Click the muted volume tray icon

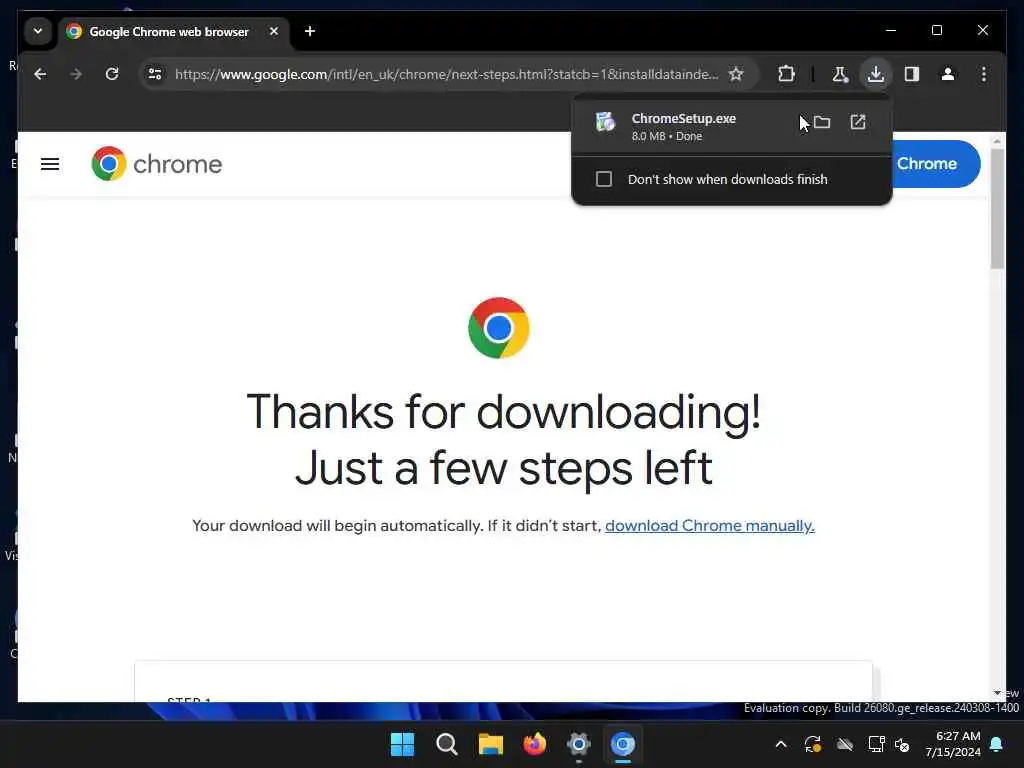point(903,744)
